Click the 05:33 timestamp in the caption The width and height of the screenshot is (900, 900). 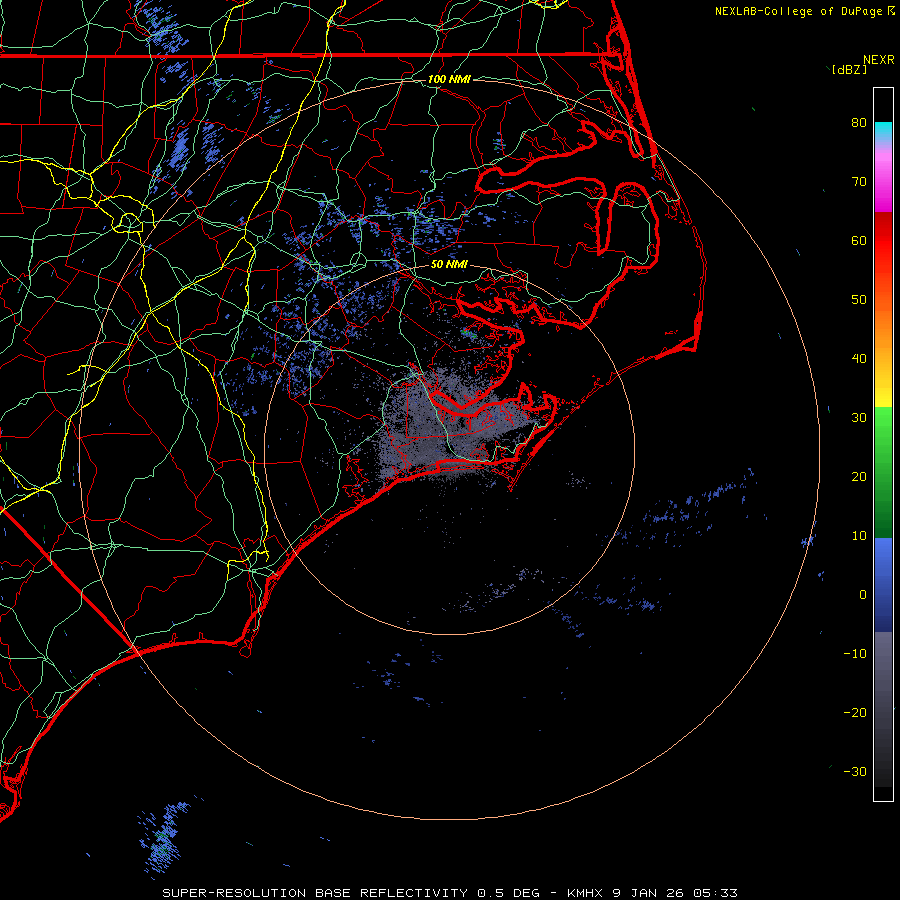715,893
